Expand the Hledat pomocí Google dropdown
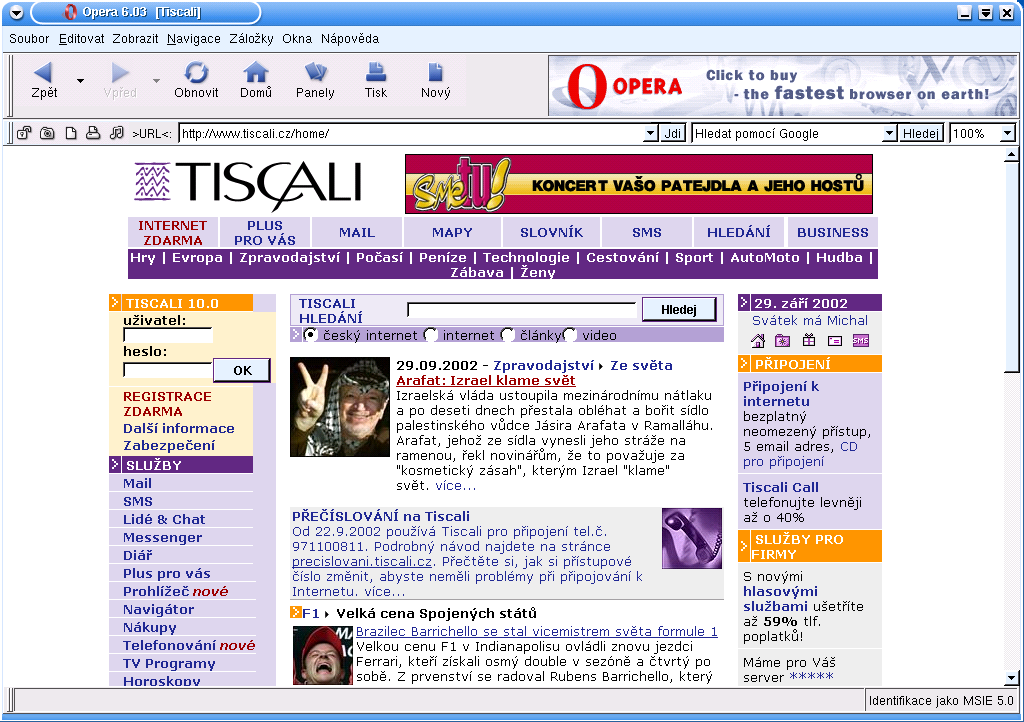The width and height of the screenshot is (1024, 722). point(889,133)
